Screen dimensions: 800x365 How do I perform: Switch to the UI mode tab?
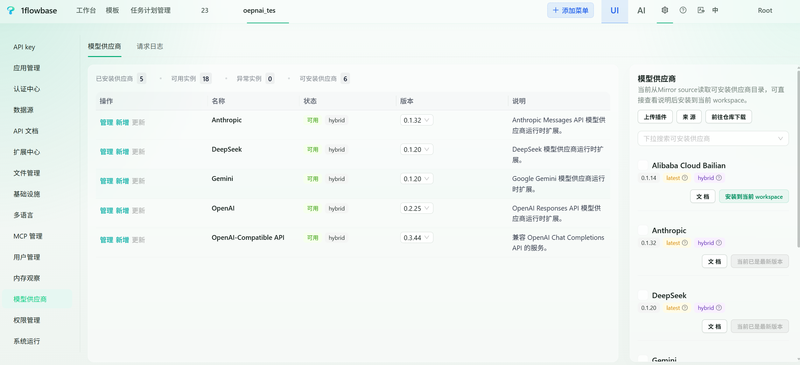pyautogui.click(x=615, y=11)
